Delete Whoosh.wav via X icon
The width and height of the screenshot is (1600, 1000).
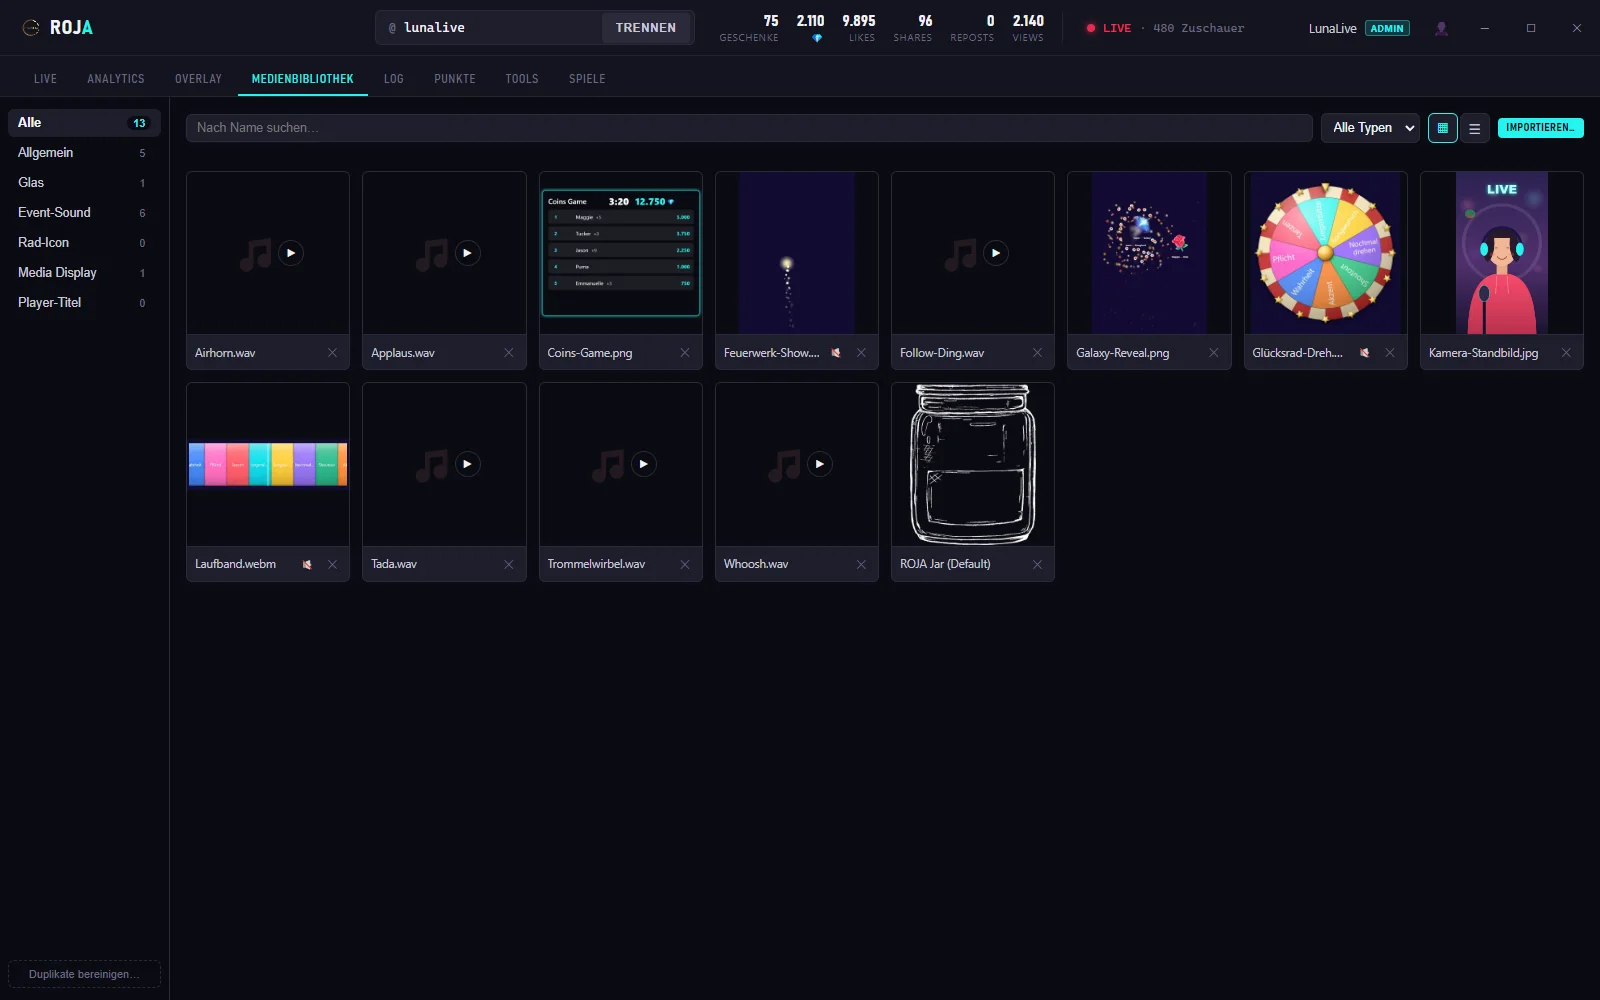(x=861, y=564)
